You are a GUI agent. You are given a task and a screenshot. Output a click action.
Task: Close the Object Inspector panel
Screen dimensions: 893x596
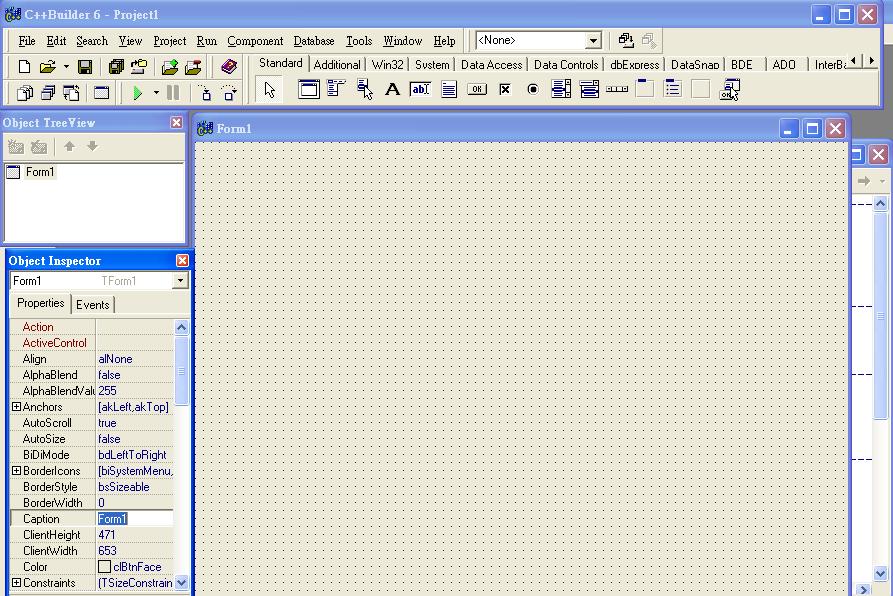(182, 260)
